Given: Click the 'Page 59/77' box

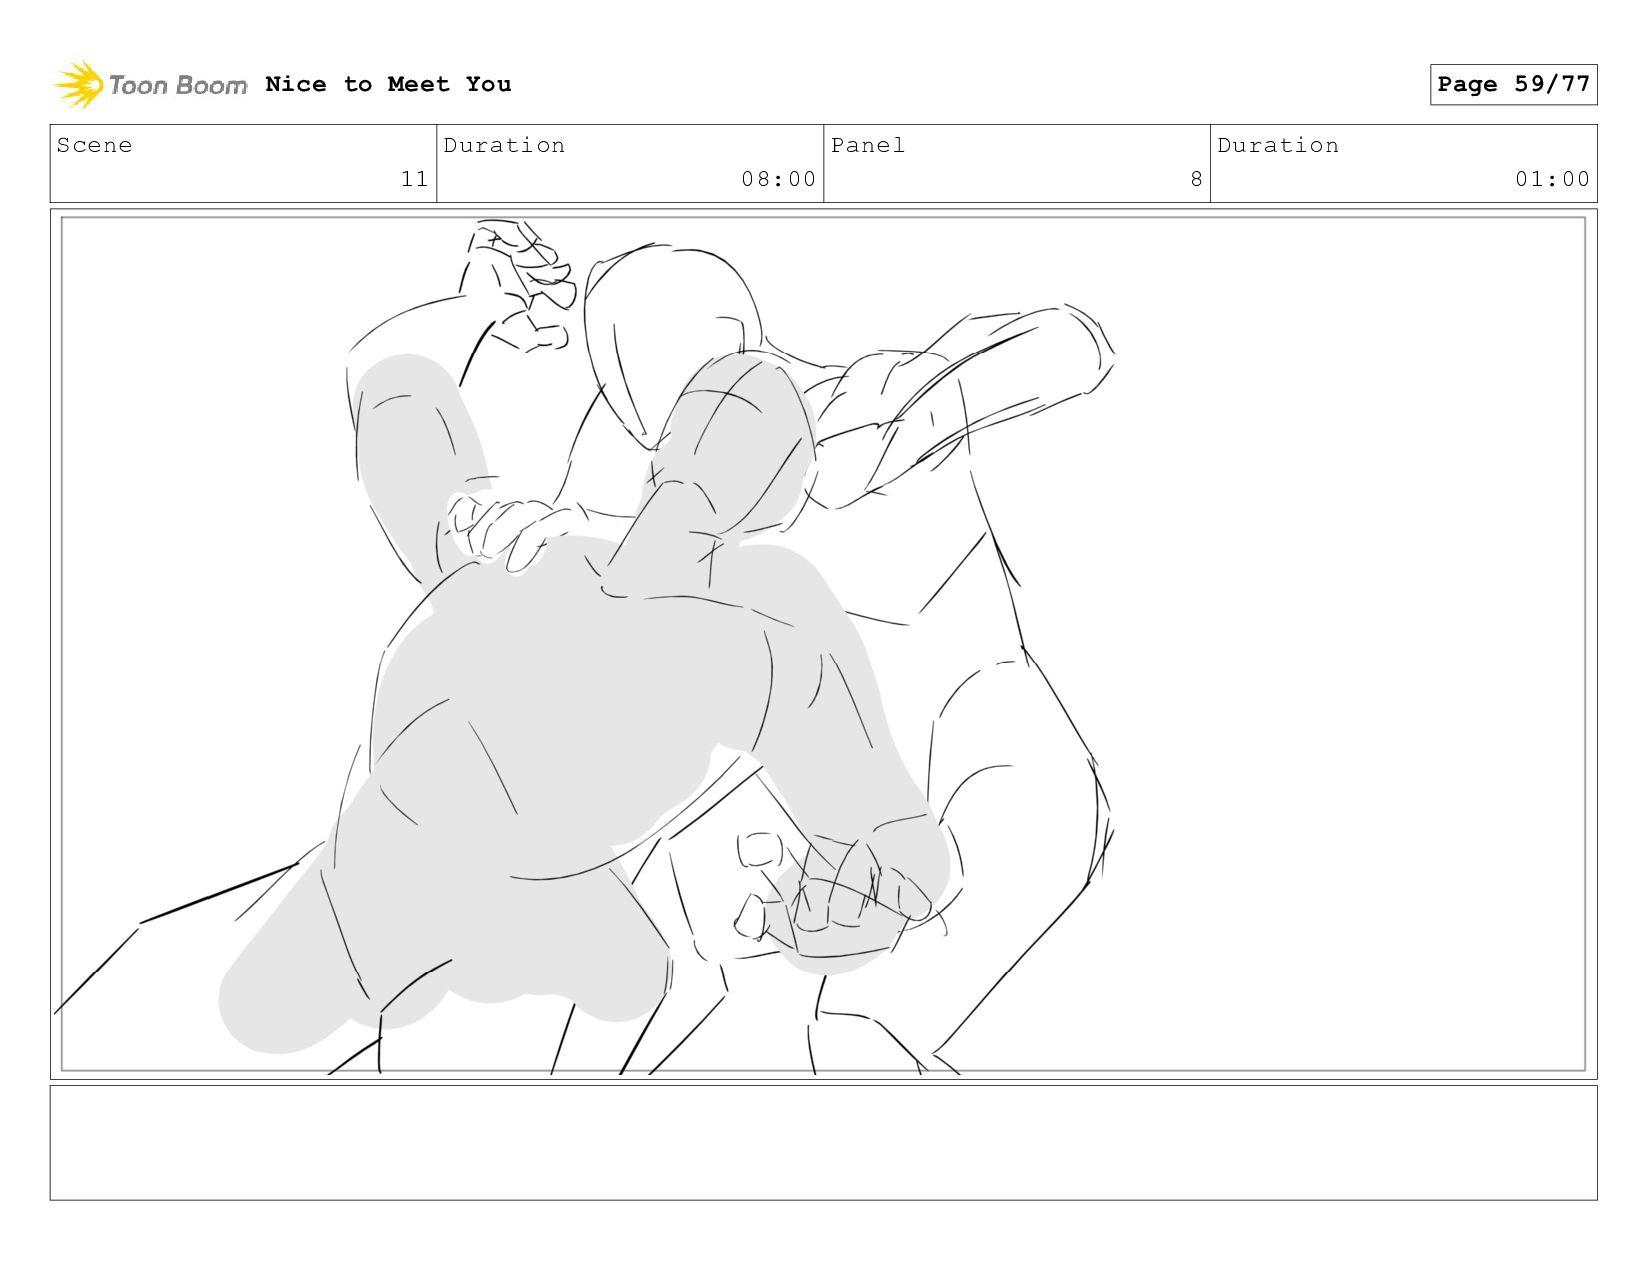Looking at the screenshot, I should click(x=1513, y=84).
